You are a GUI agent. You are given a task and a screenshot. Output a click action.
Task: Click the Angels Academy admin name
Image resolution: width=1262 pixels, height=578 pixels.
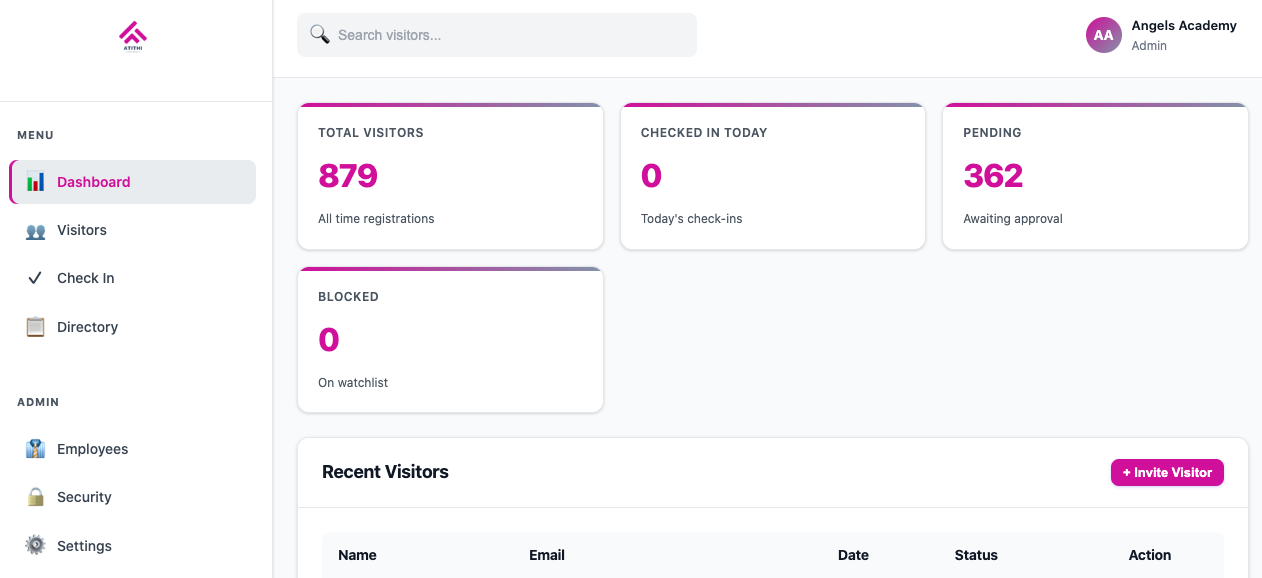pyautogui.click(x=1184, y=25)
